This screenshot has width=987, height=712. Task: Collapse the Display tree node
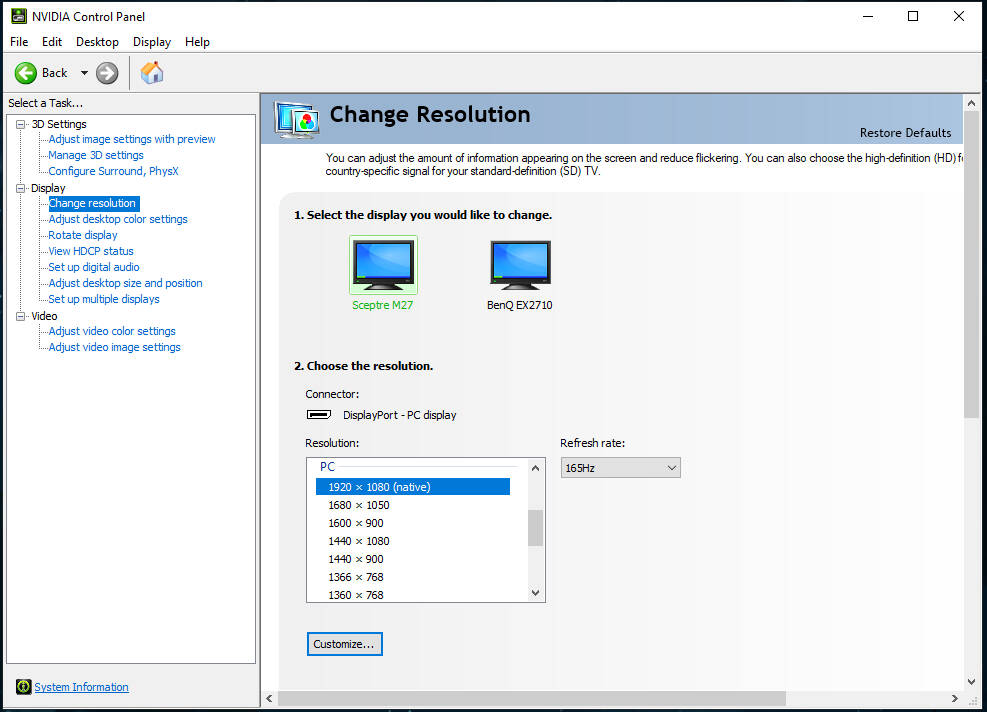21,188
